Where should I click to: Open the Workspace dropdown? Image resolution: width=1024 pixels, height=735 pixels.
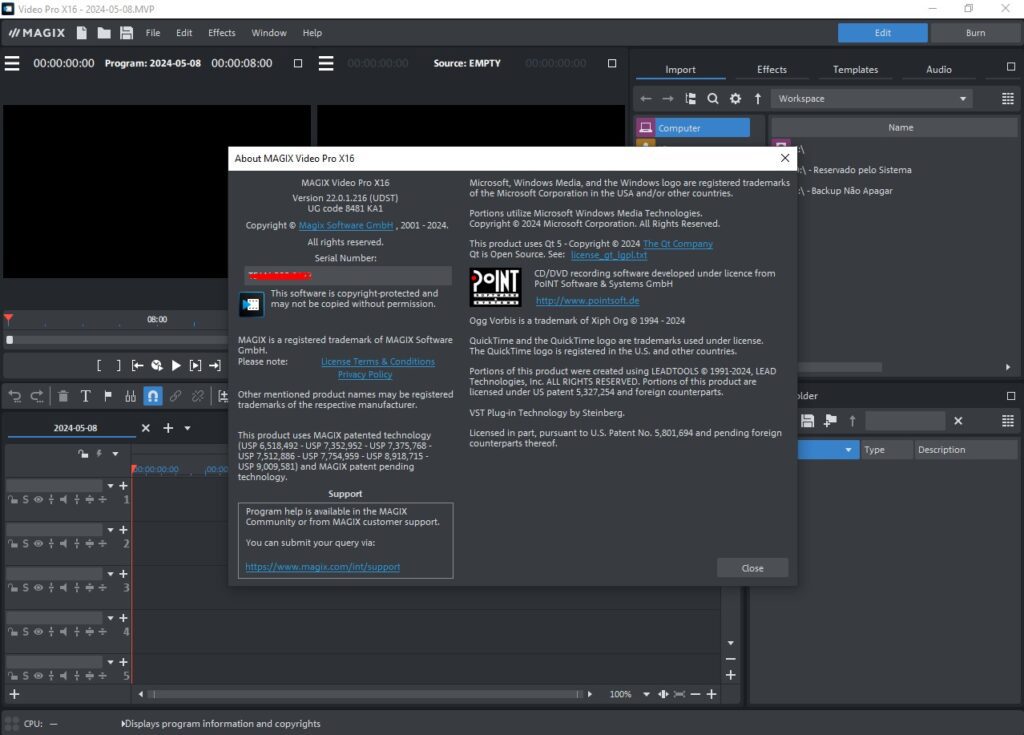pos(870,98)
